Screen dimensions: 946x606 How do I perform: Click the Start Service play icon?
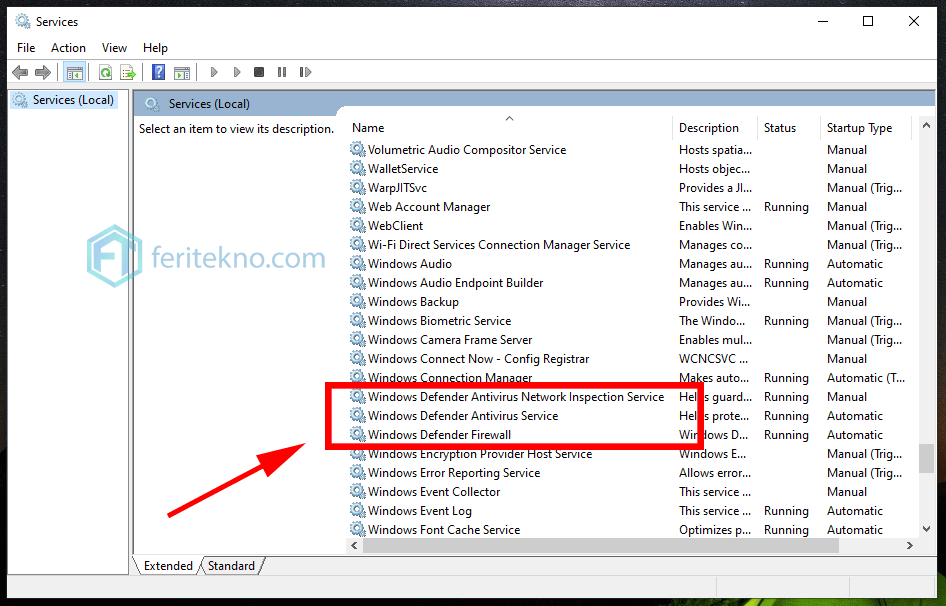pyautogui.click(x=214, y=72)
